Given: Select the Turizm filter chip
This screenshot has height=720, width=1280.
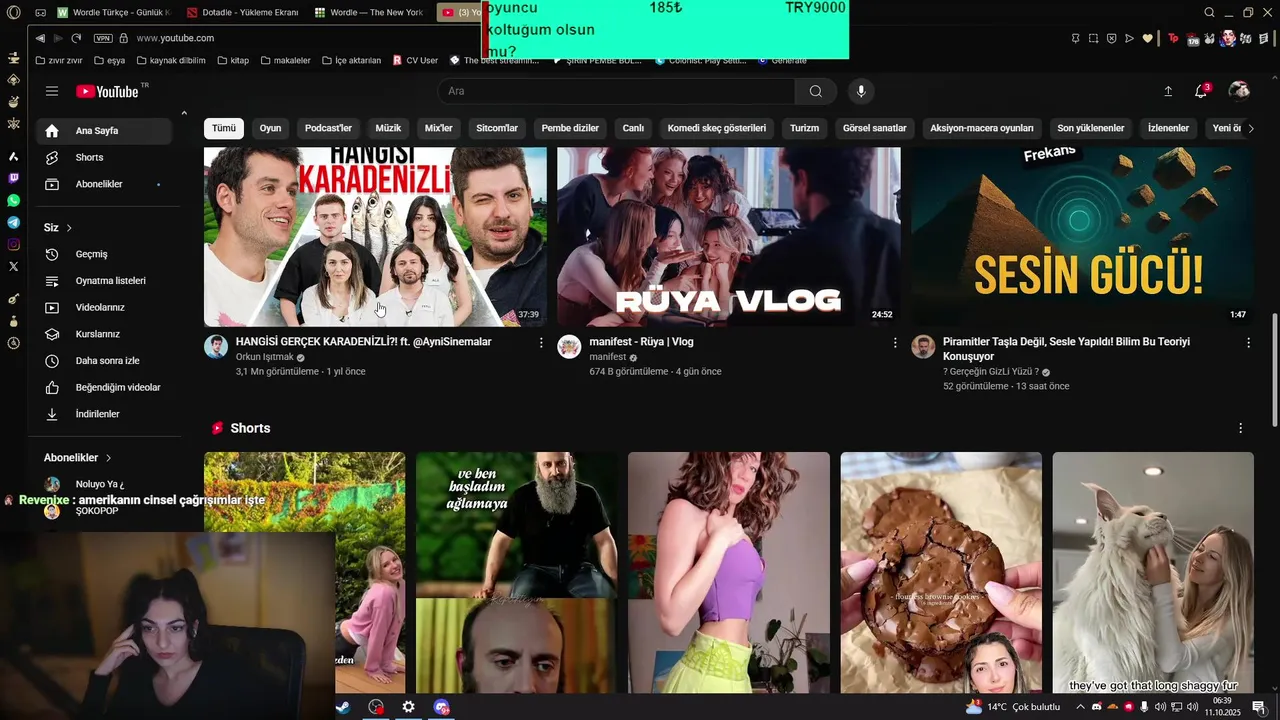Looking at the screenshot, I should click(804, 128).
